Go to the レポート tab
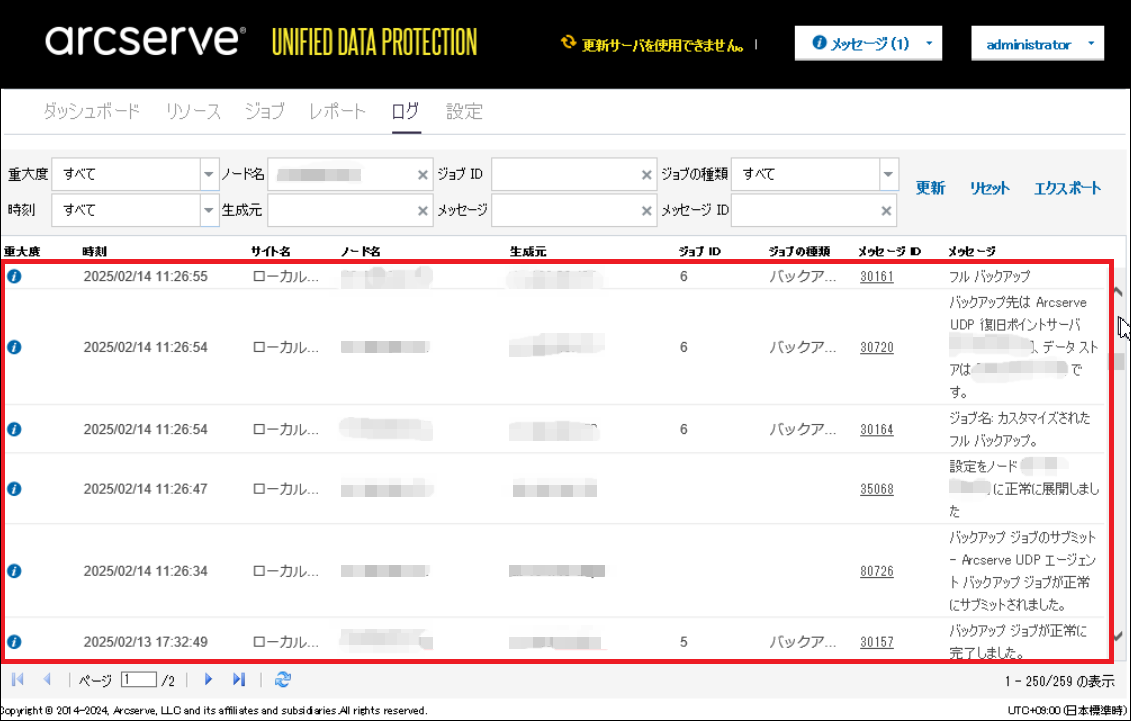The height and width of the screenshot is (721, 1131). 337,111
